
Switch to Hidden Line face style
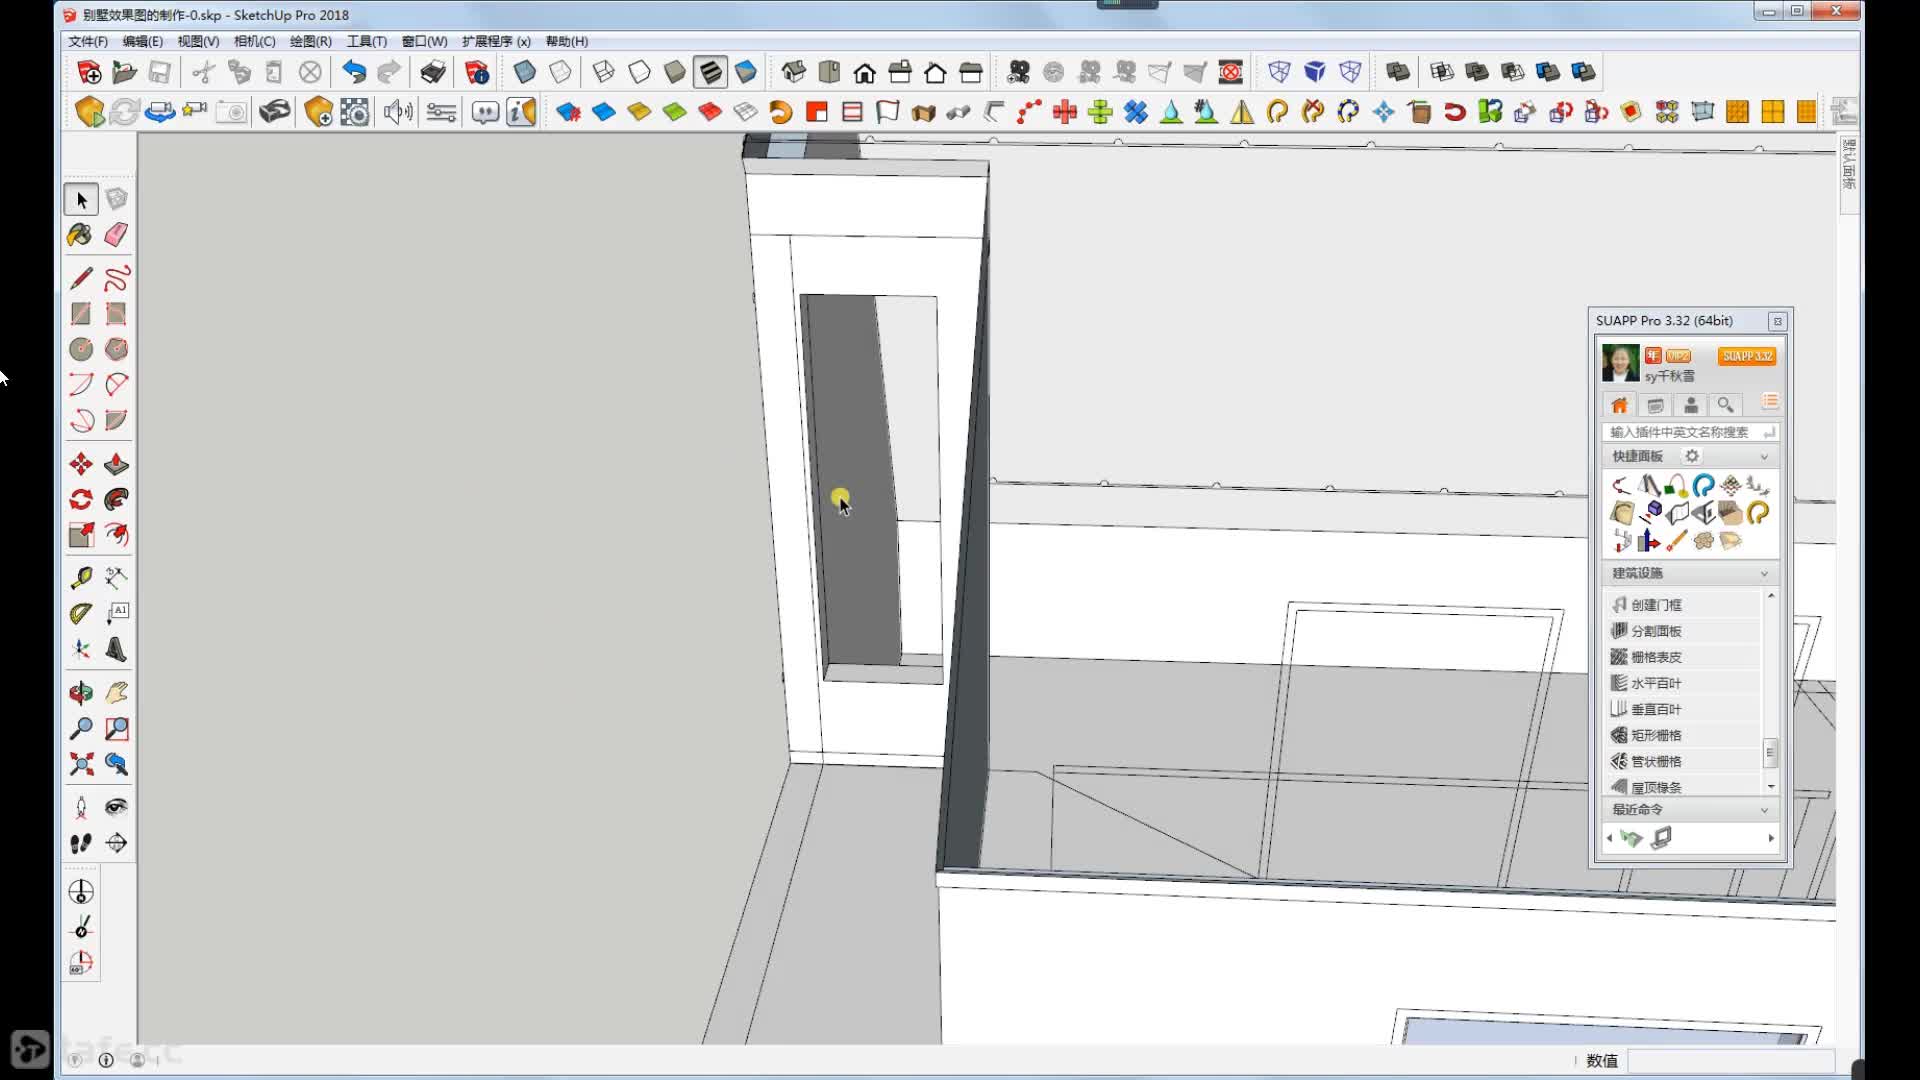[639, 72]
